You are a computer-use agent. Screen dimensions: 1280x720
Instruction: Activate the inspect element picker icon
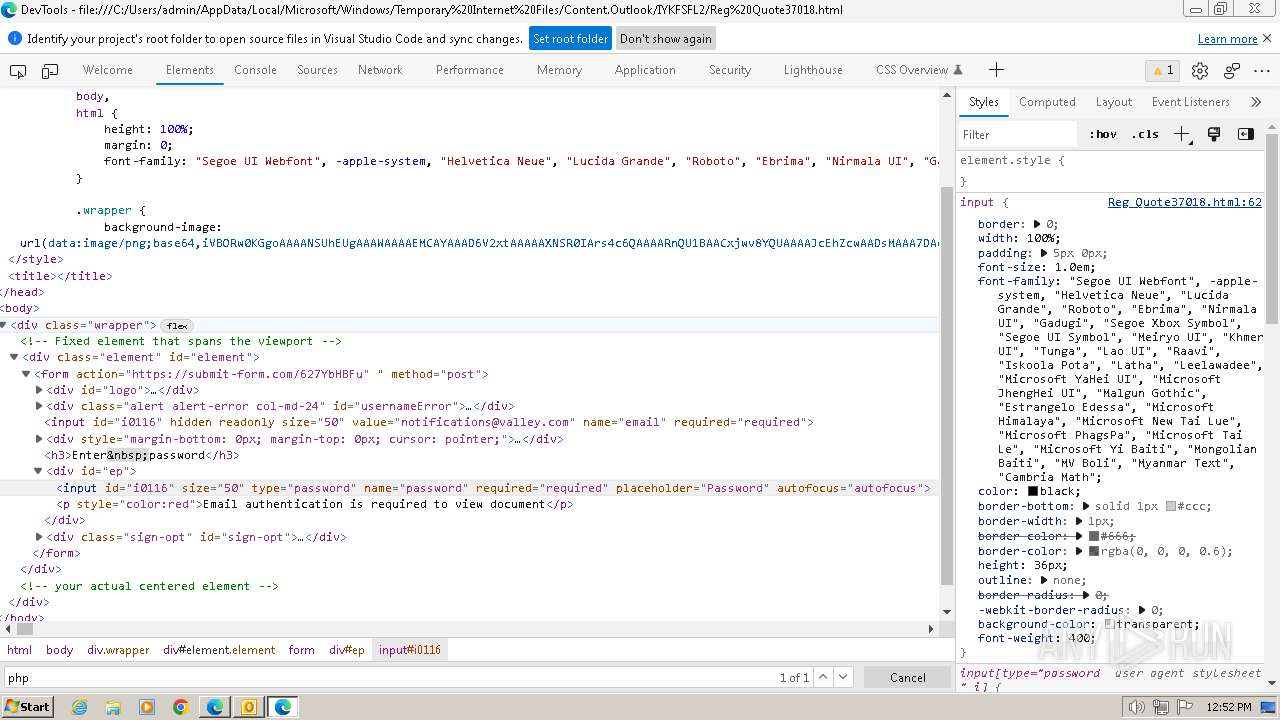click(x=18, y=70)
